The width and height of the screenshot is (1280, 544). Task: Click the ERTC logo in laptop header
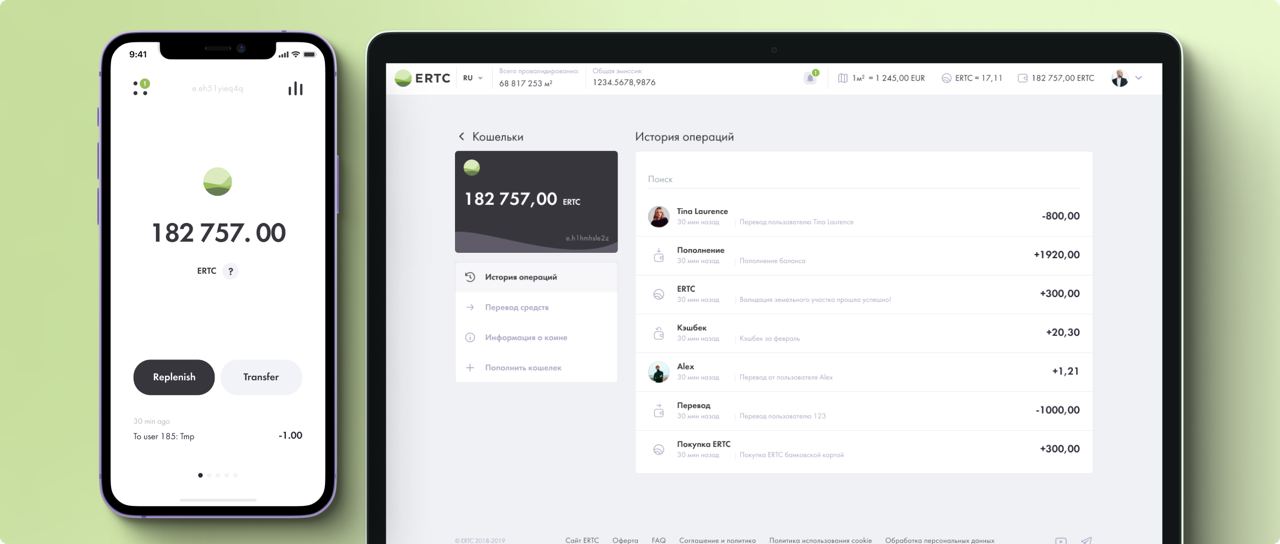tap(423, 78)
